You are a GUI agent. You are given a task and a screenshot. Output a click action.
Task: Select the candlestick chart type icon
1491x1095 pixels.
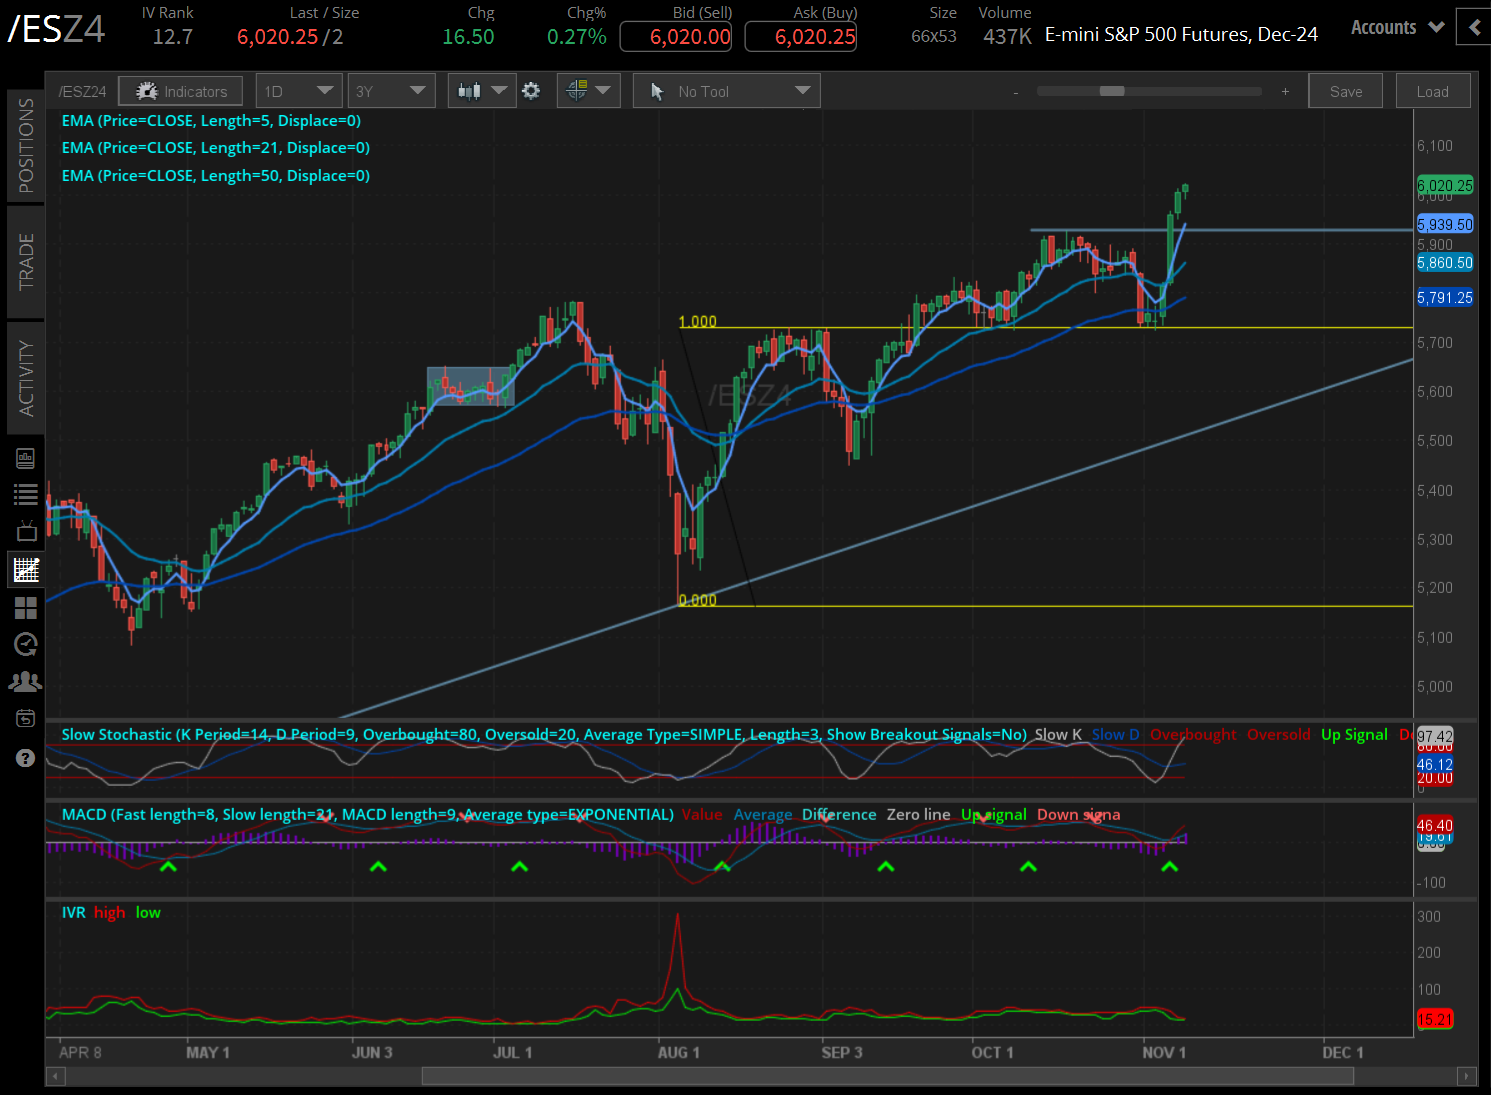pyautogui.click(x=469, y=90)
